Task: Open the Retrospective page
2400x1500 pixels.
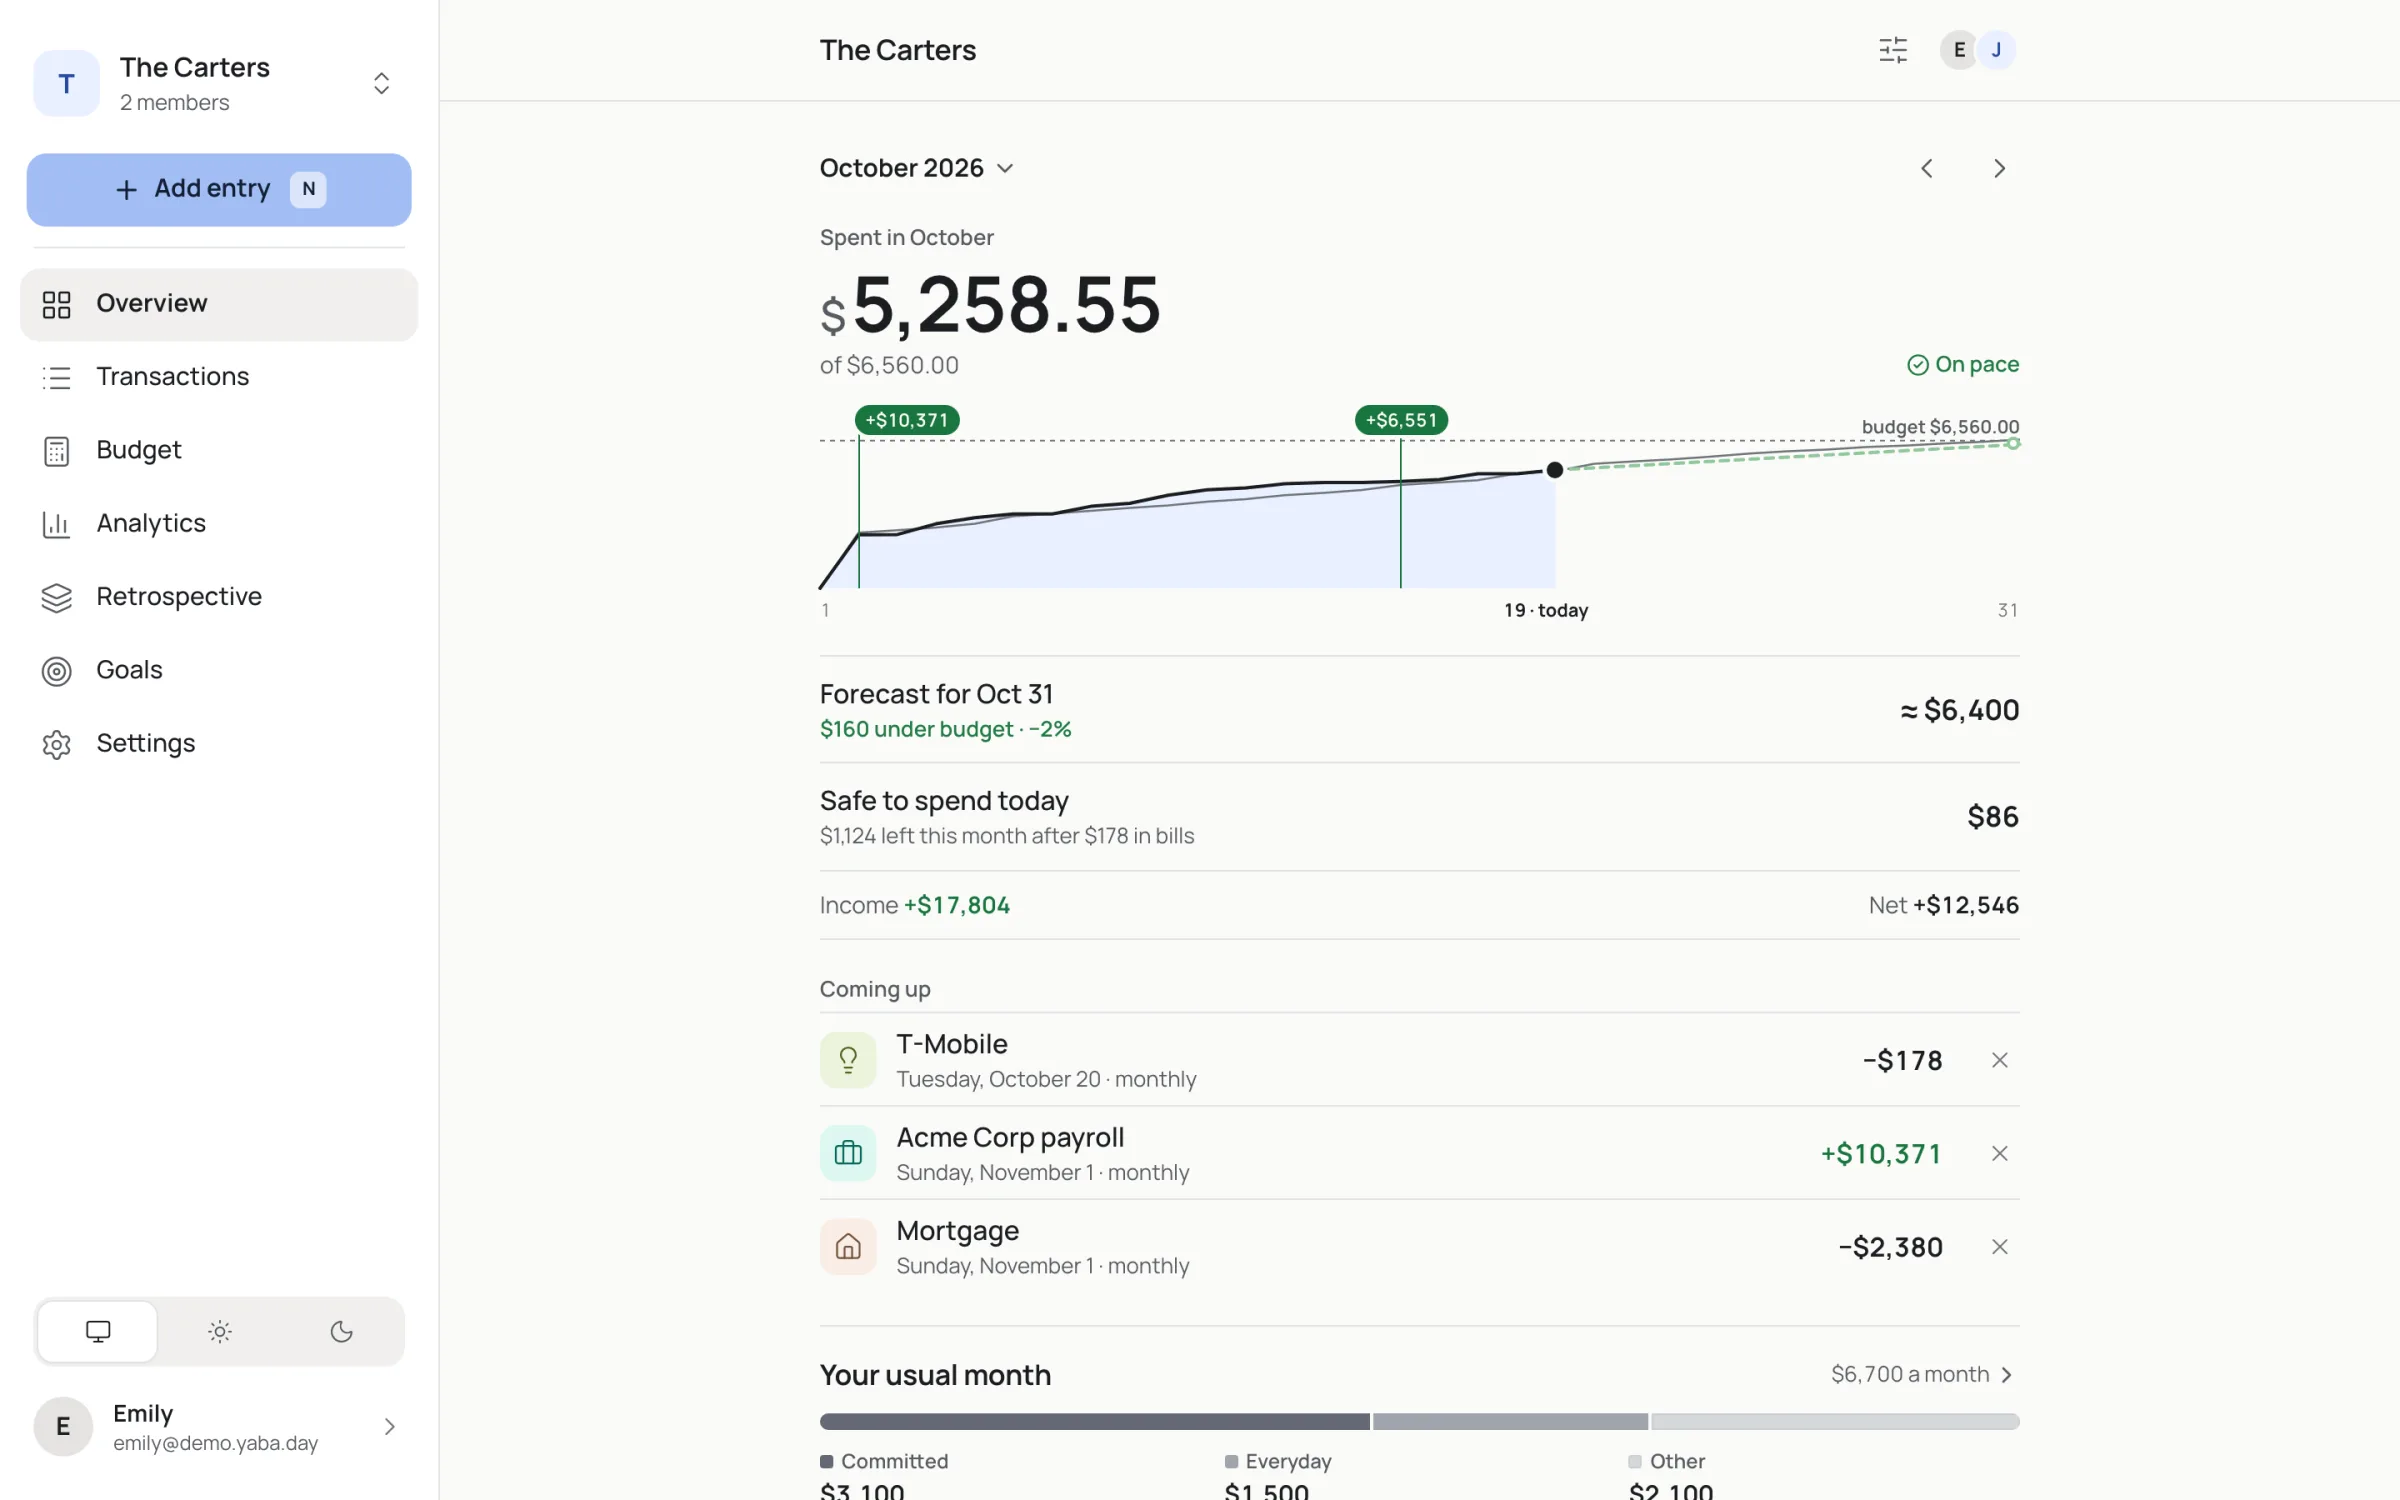Action: pos(219,597)
